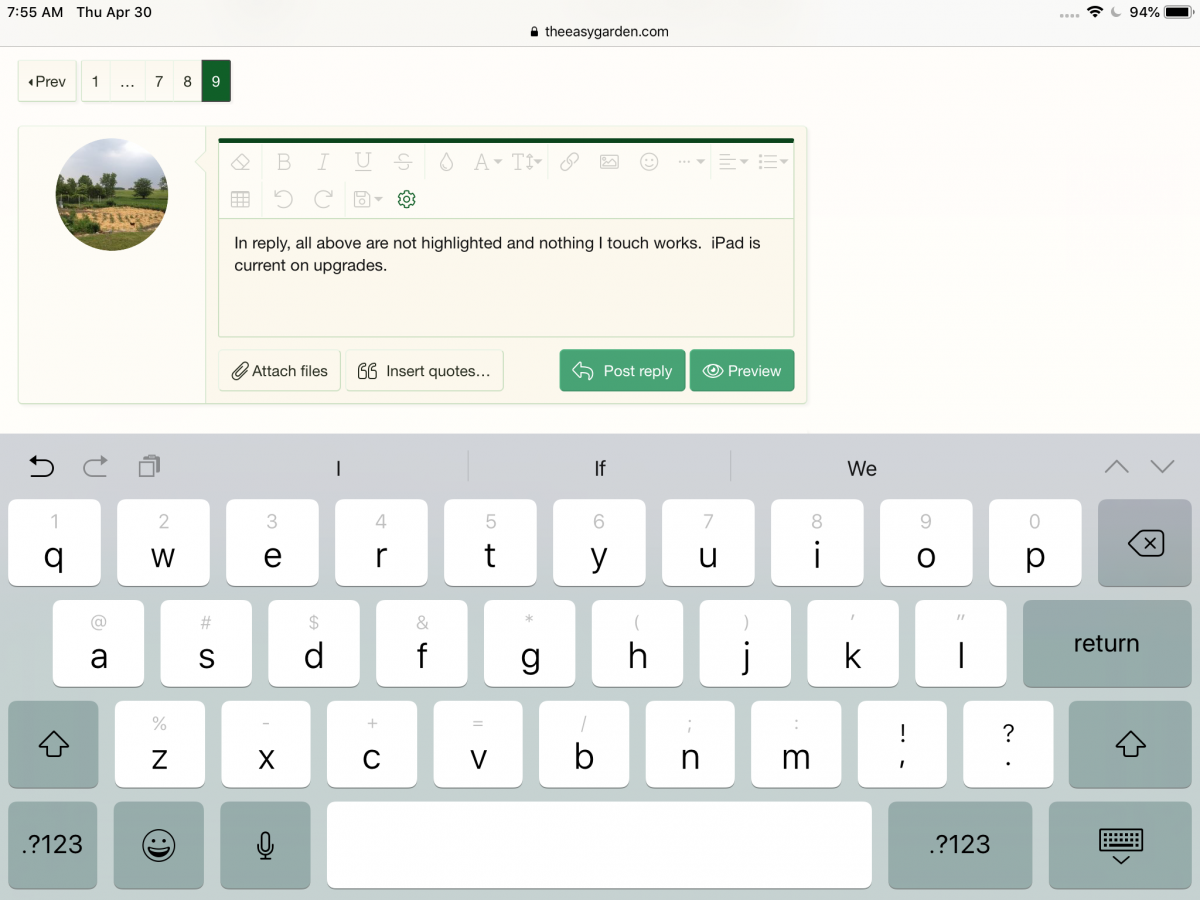
Task: Toggle italic text formatting
Action: (x=323, y=162)
